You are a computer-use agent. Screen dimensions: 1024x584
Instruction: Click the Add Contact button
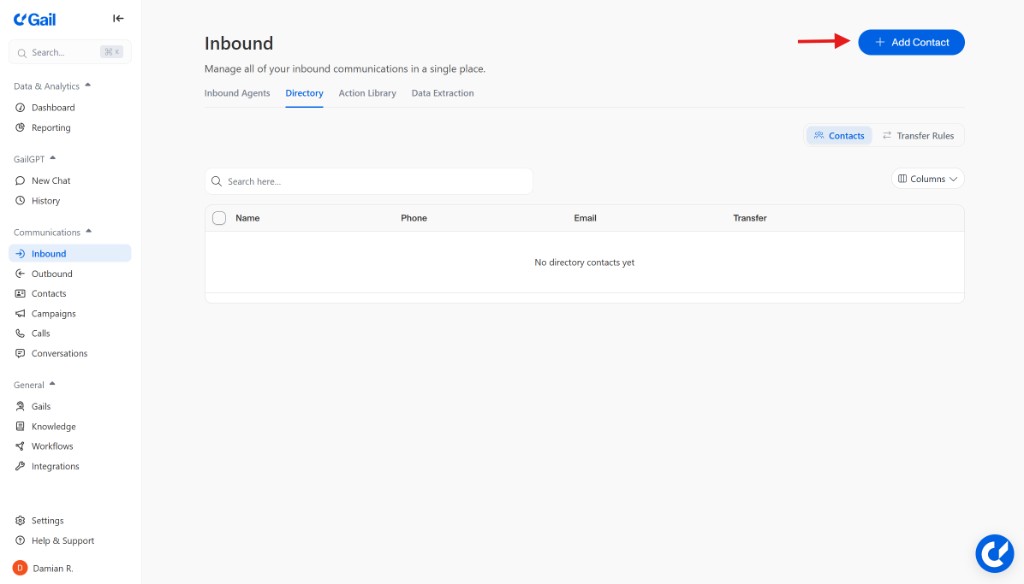[x=911, y=42]
